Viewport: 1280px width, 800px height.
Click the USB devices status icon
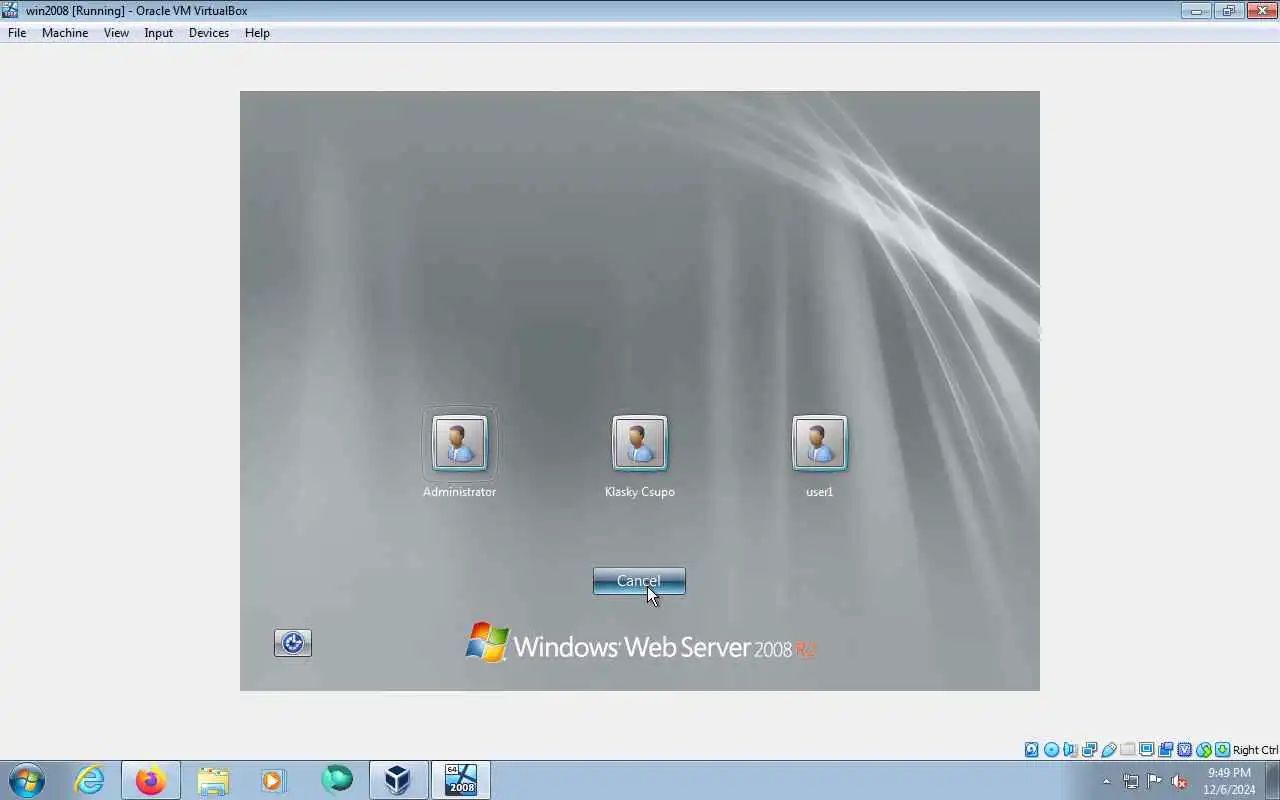[1108, 750]
